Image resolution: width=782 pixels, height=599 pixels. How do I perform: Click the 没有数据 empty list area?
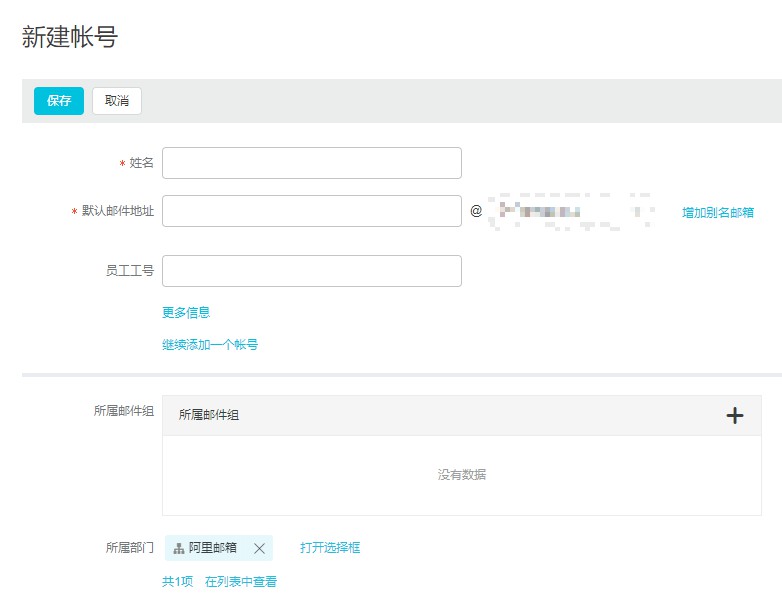pos(461,475)
